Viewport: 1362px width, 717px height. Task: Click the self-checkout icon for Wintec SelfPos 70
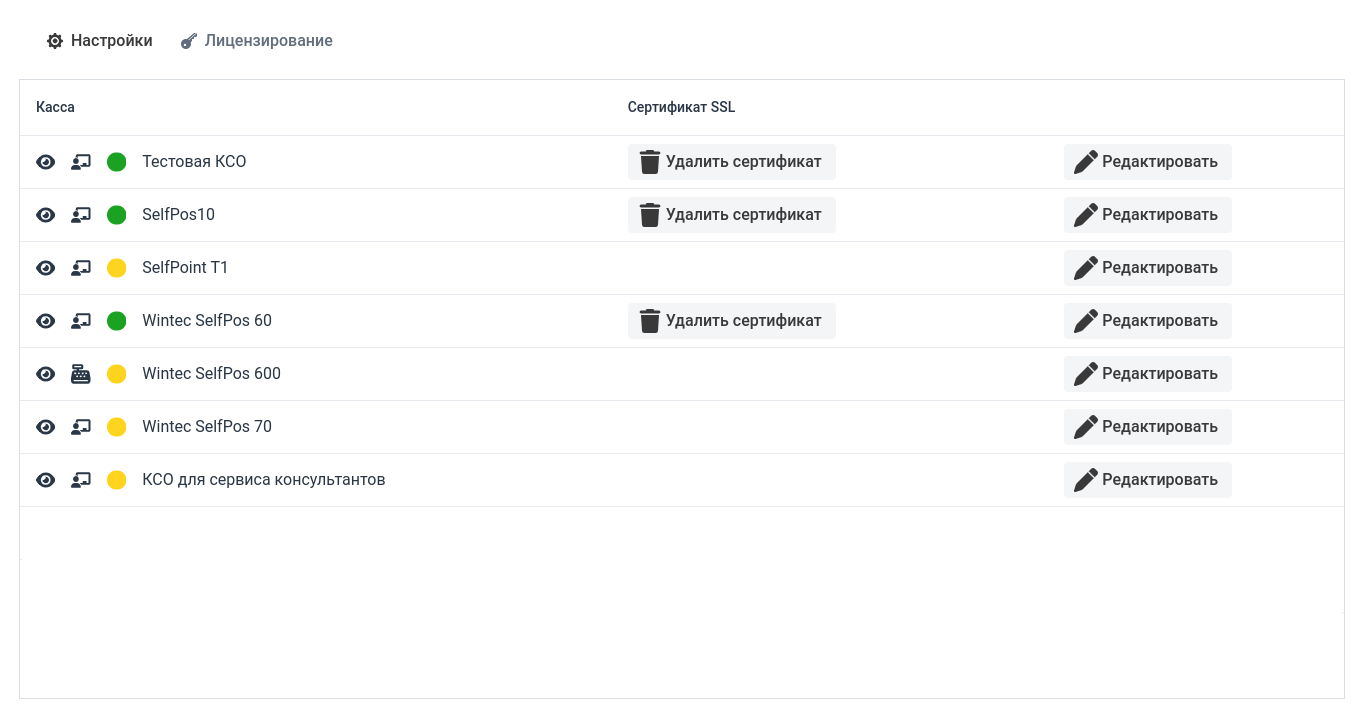click(81, 427)
